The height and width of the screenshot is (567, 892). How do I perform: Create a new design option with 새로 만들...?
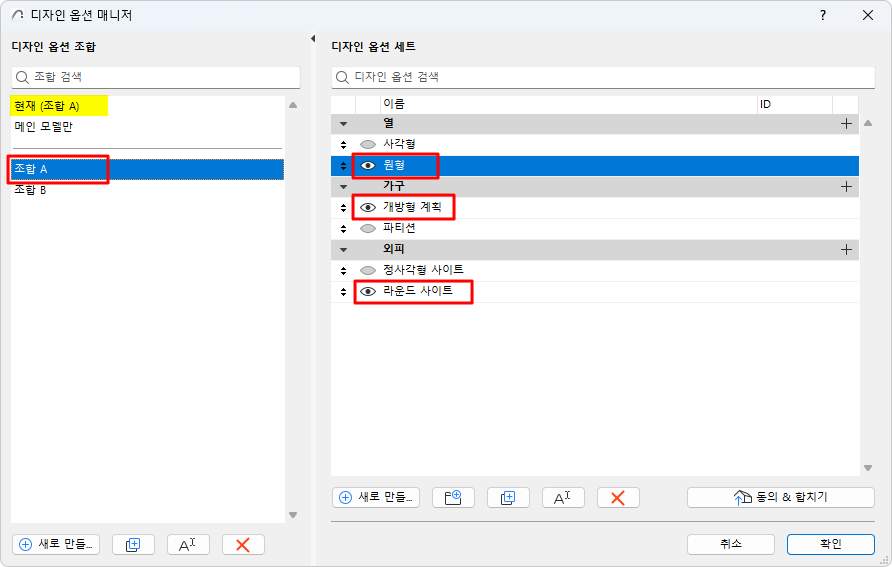pyautogui.click(x=376, y=498)
